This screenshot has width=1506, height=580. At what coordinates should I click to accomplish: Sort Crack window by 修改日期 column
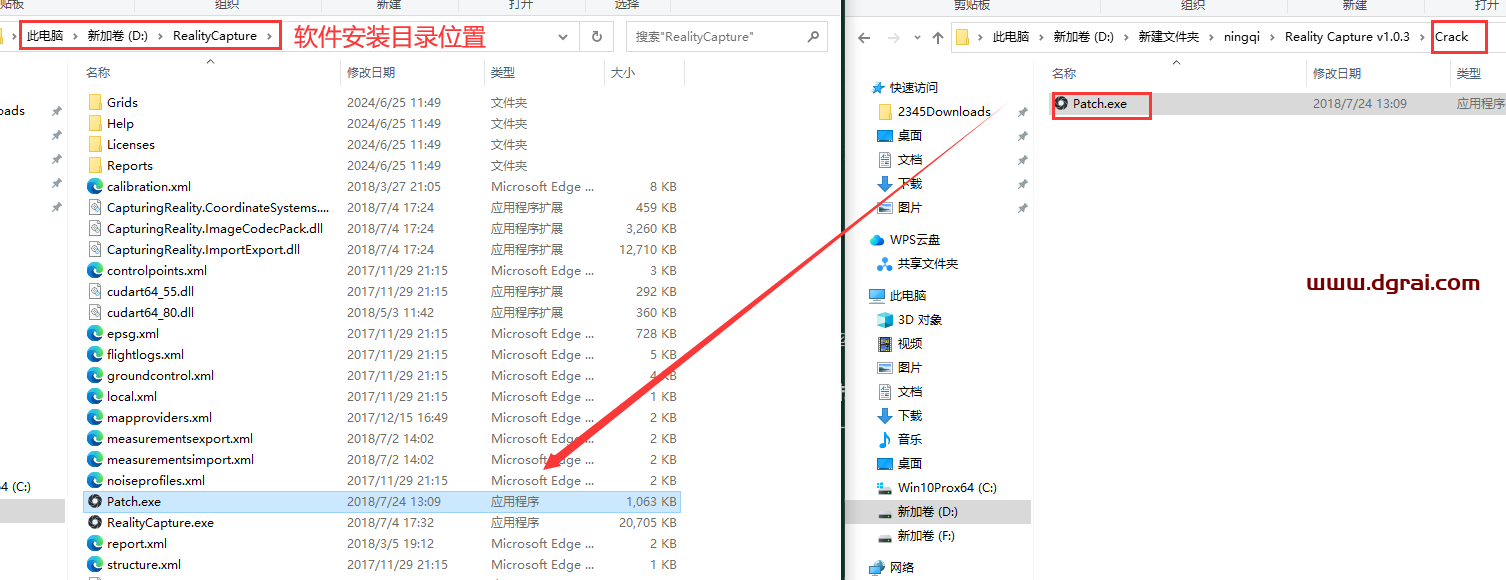1337,74
